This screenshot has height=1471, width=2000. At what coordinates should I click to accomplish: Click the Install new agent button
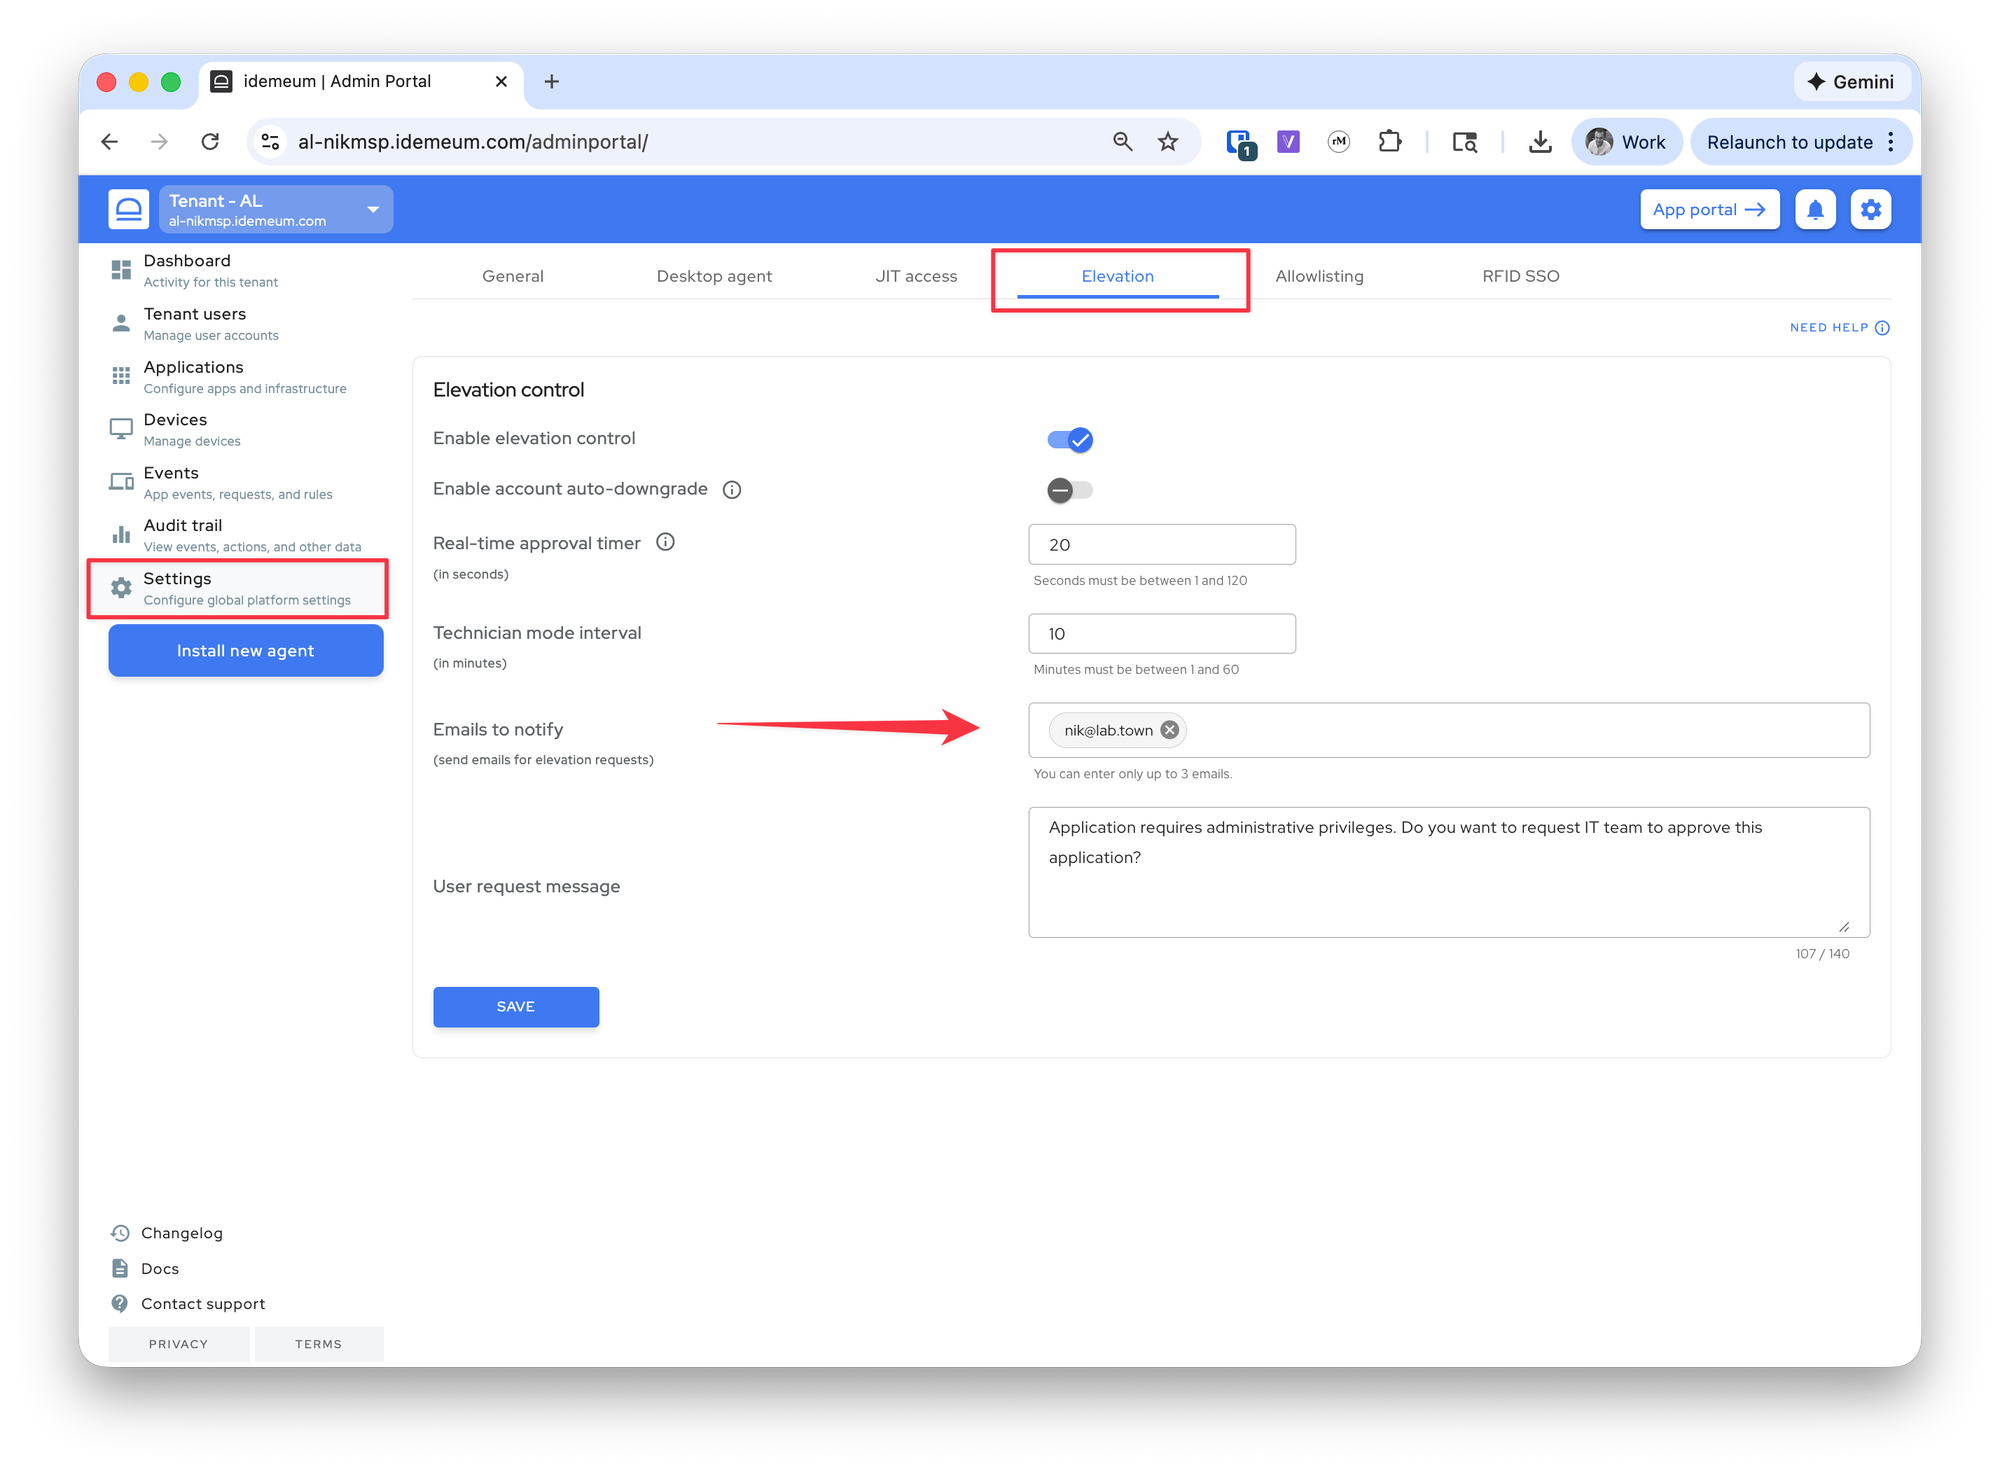(x=246, y=651)
